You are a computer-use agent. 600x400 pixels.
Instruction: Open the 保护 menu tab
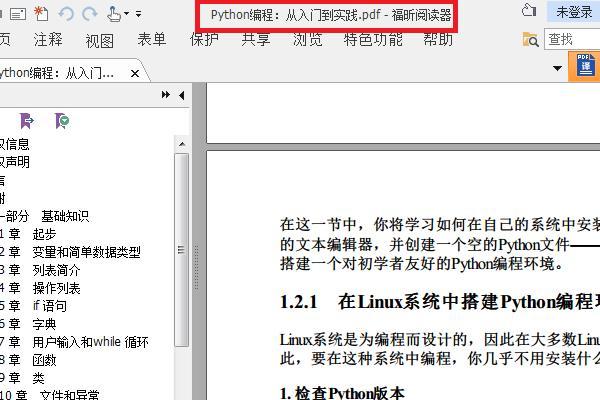pyautogui.click(x=204, y=39)
